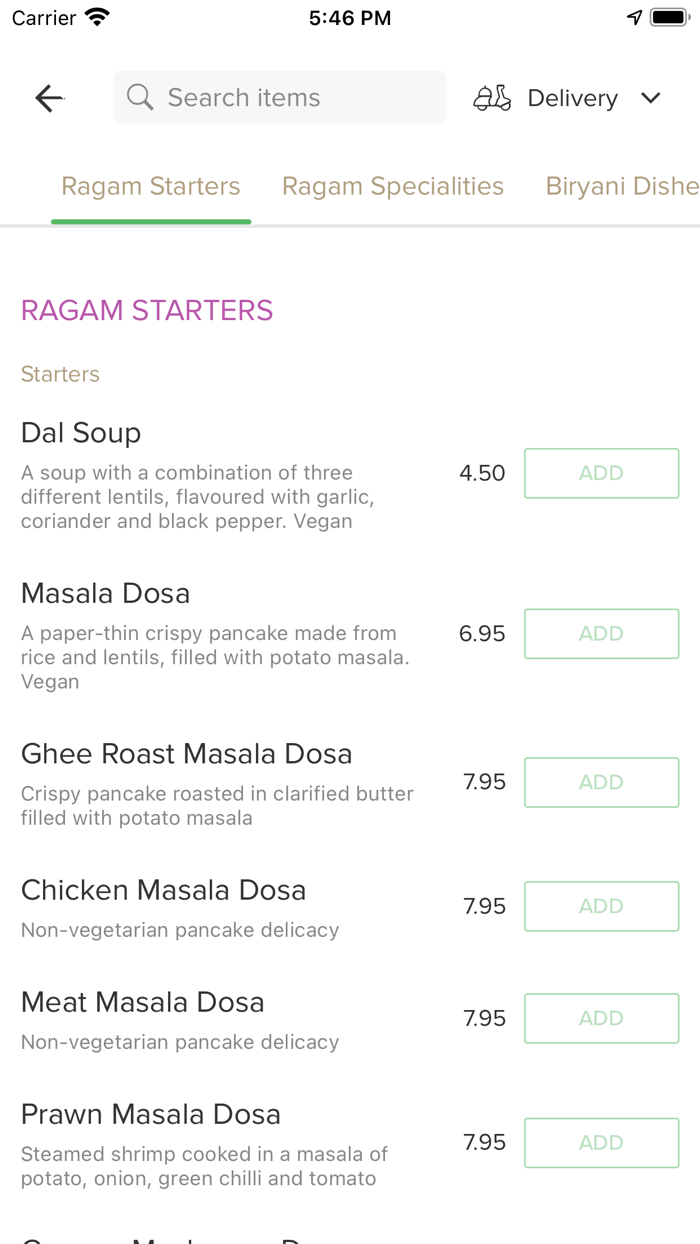The width and height of the screenshot is (700, 1244).
Task: Tap the delivery scooter icon
Action: (492, 98)
